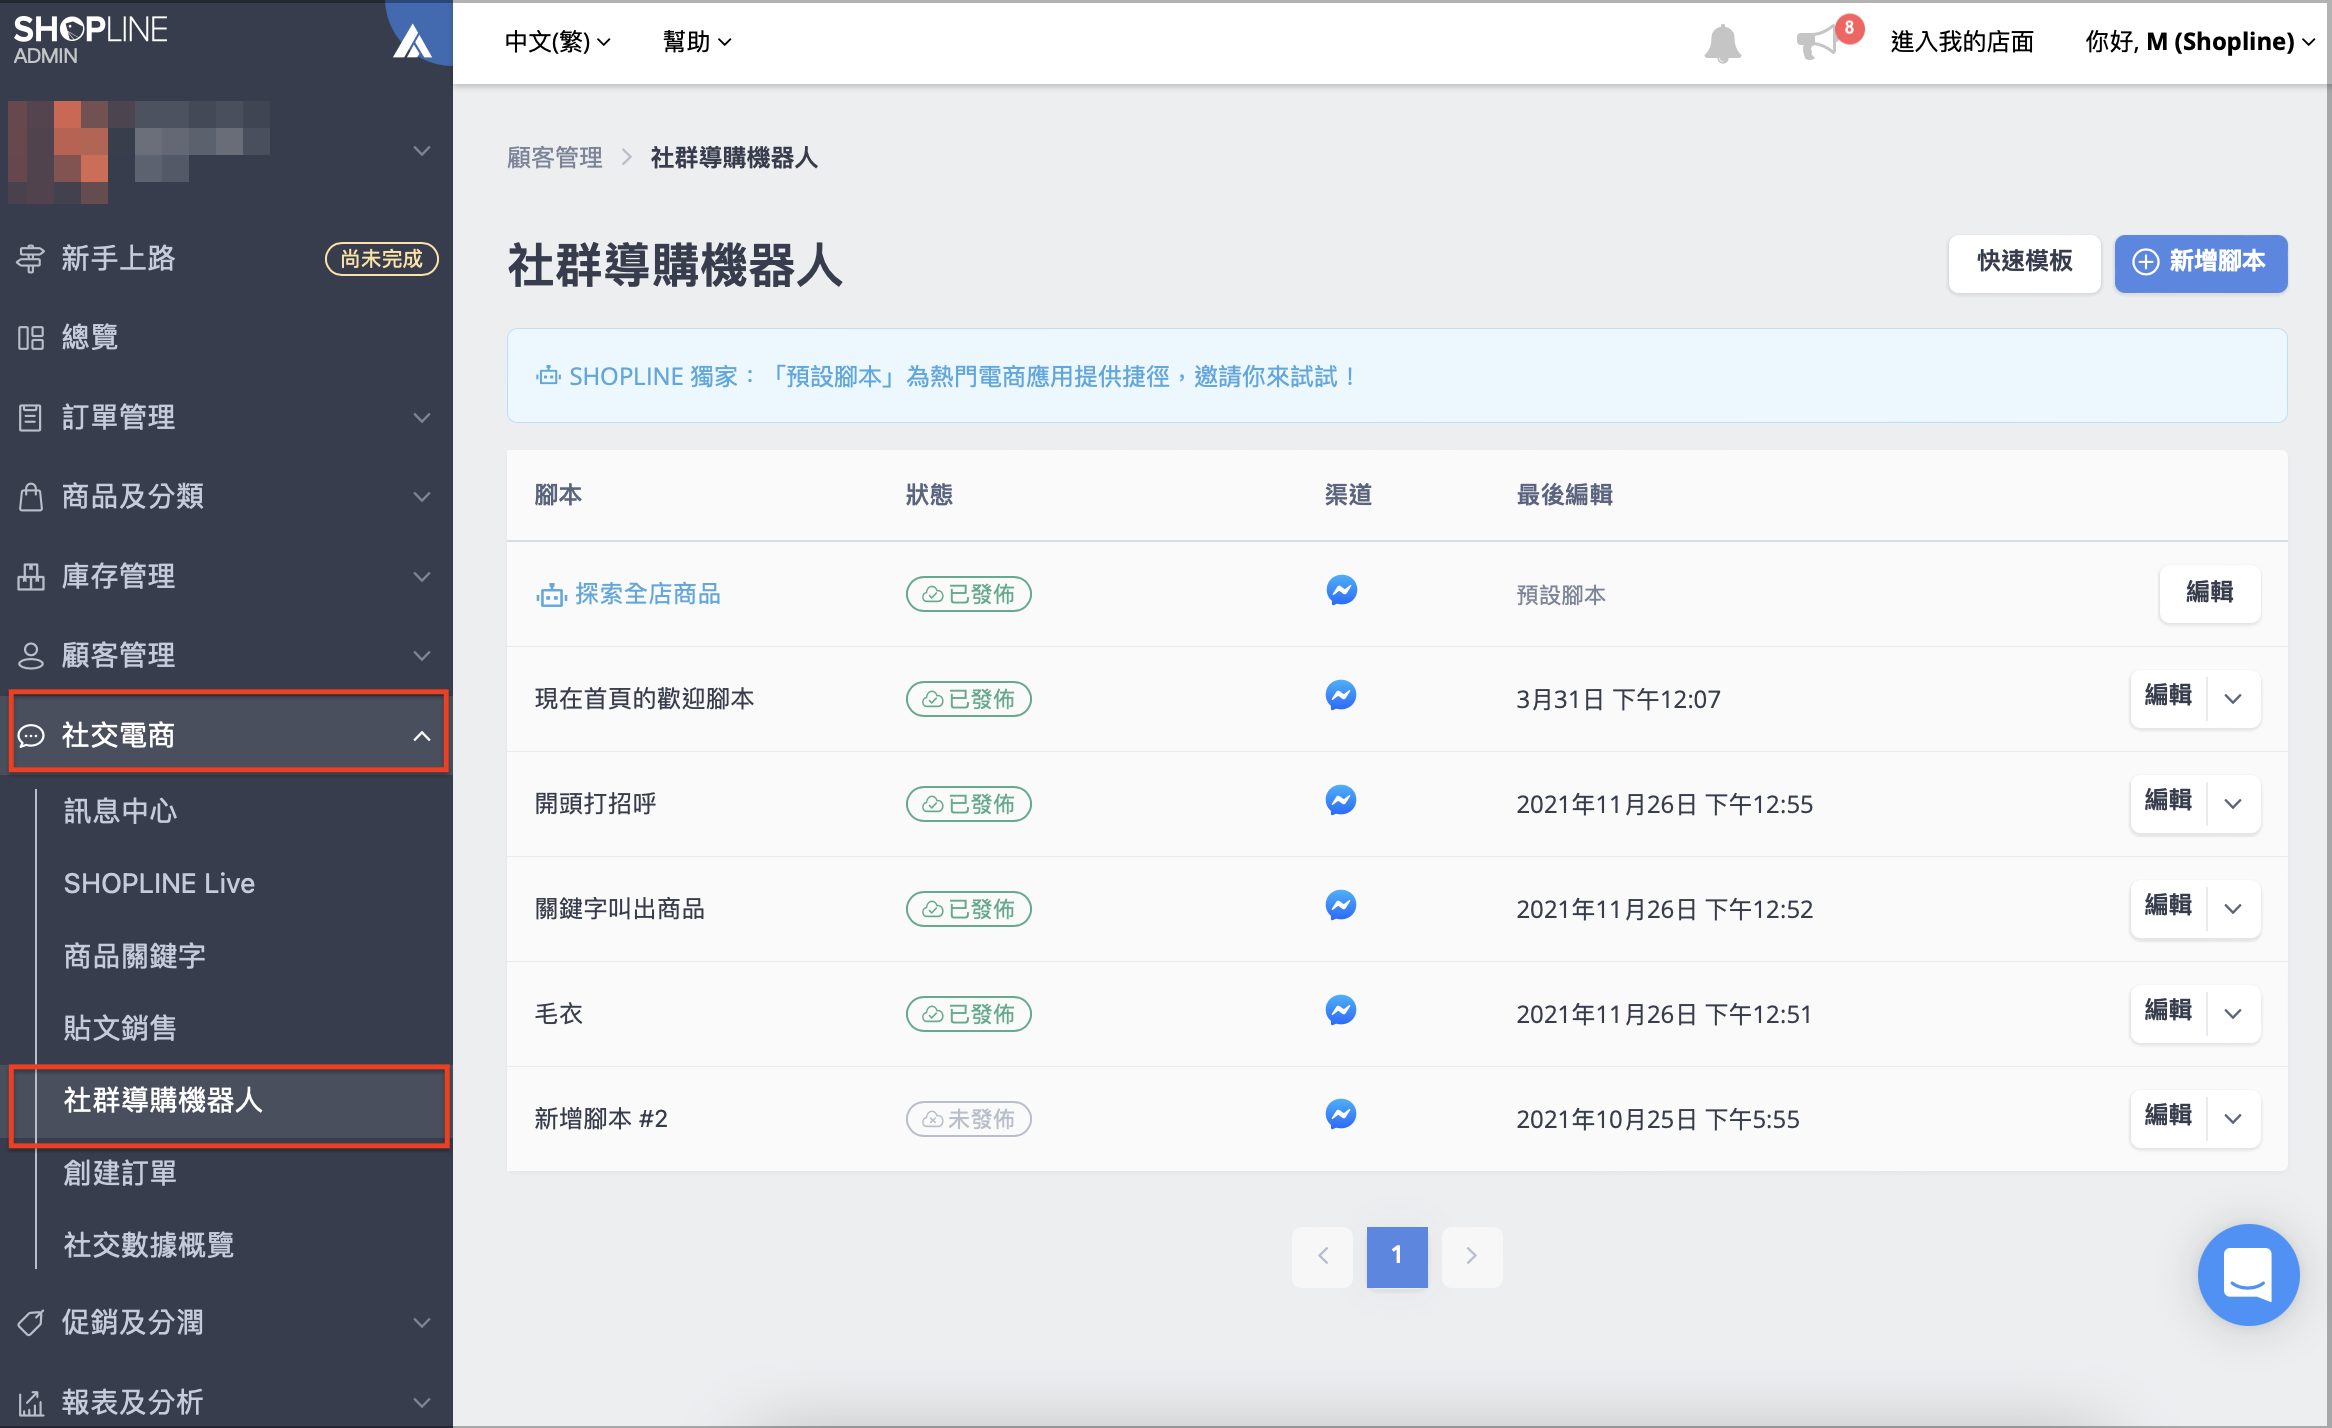
Task: Click the 新增腳本 button
Action: (x=2200, y=263)
